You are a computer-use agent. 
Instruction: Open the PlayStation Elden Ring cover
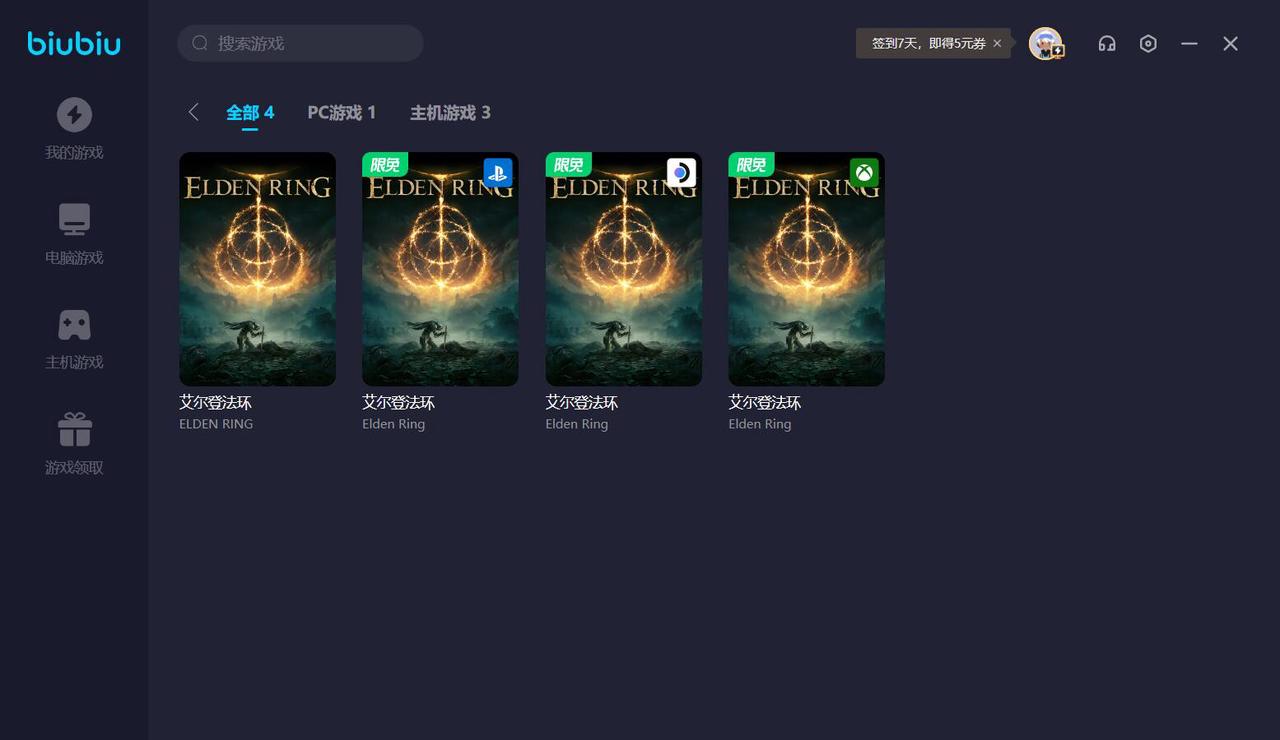coord(440,269)
